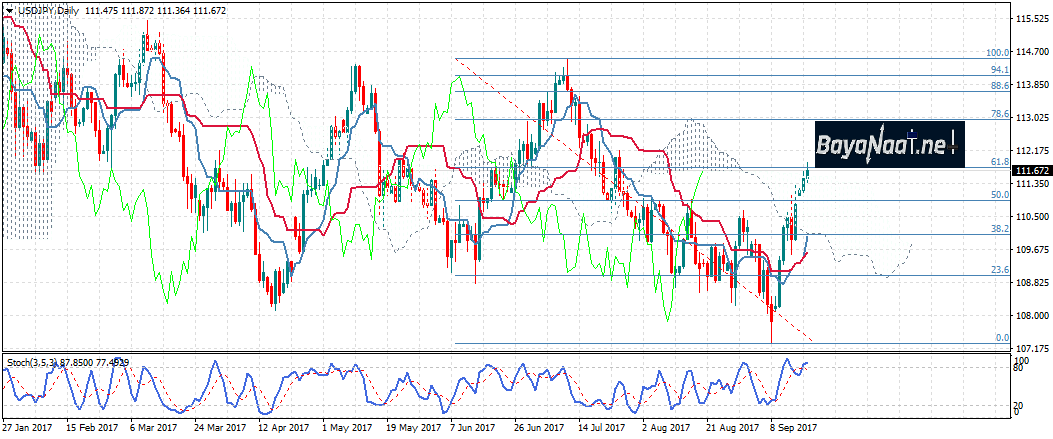
Task: Click the 38.2 Fibonacci level label
Action: [x=997, y=229]
